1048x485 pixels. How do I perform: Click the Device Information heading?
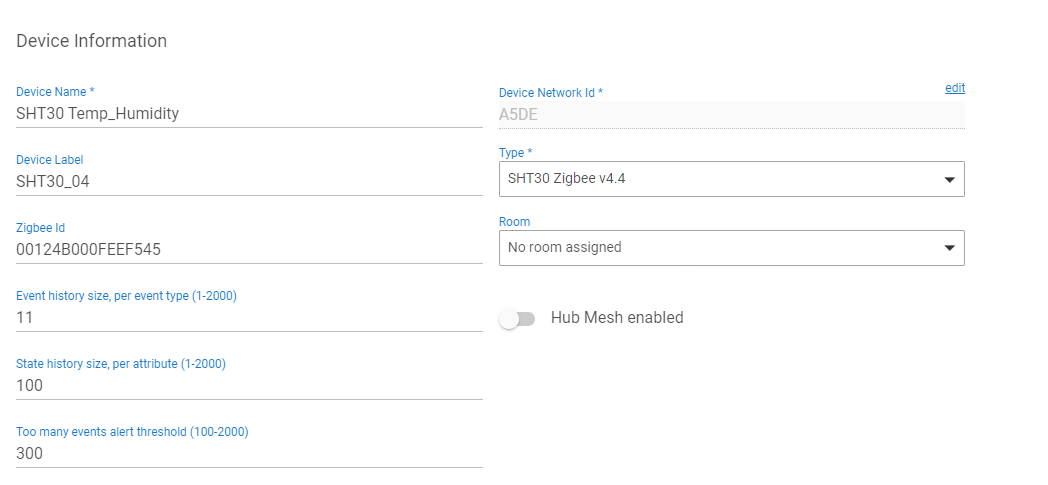coord(92,41)
